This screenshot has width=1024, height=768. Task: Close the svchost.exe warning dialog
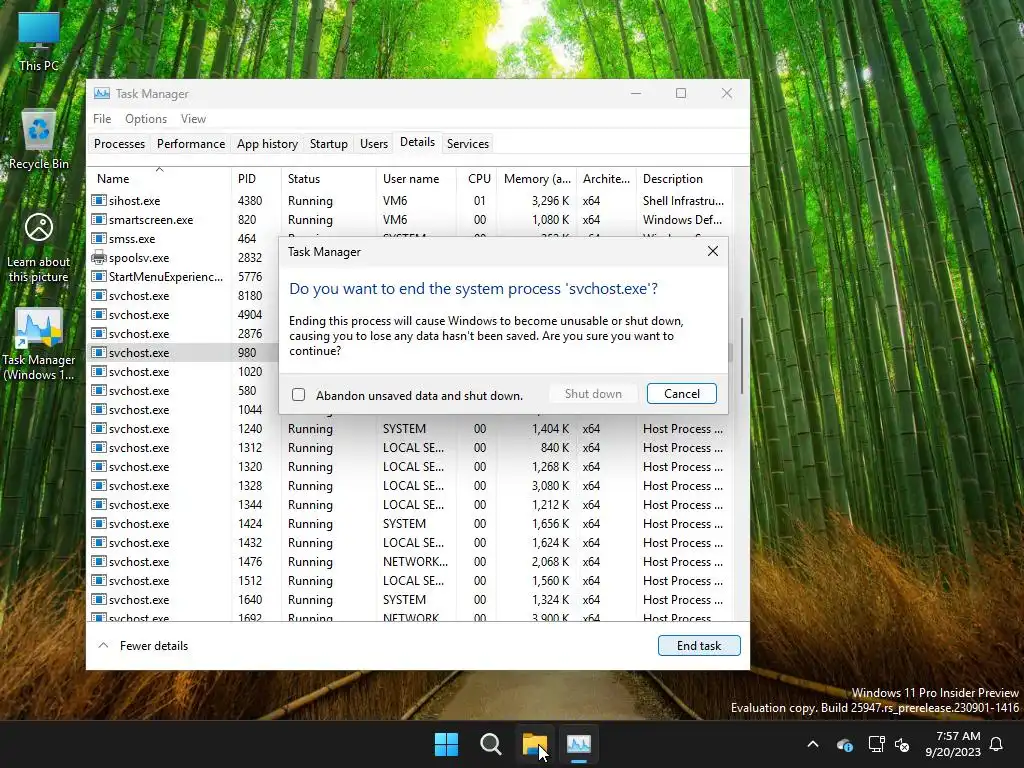click(712, 251)
